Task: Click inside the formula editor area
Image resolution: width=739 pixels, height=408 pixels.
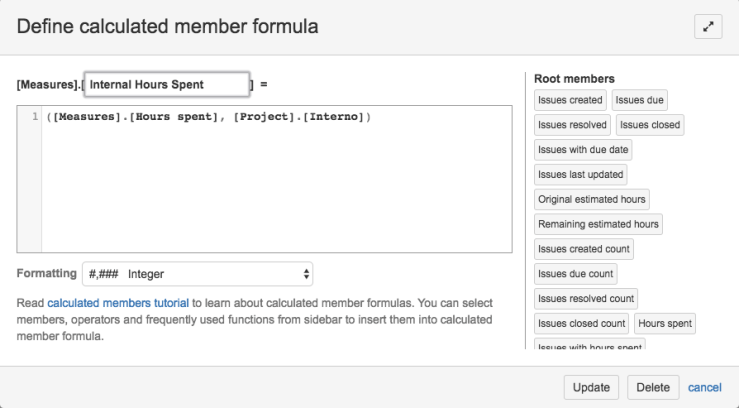Action: tap(275, 180)
